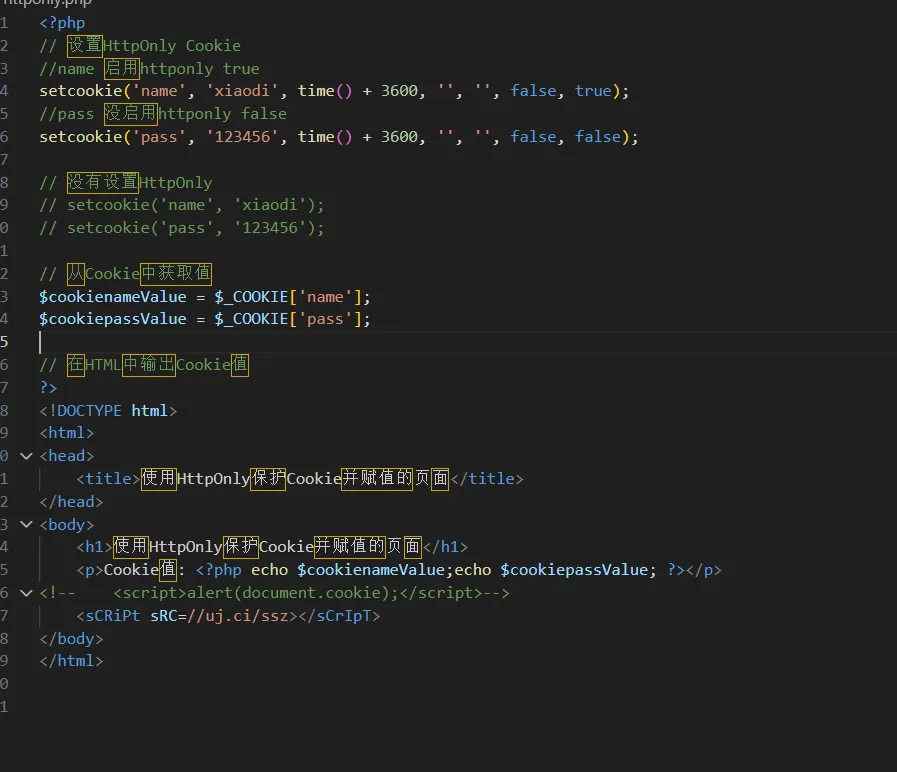The image size is (897, 772).
Task: Collapse the HTML comment fold chevron
Action: 26,593
